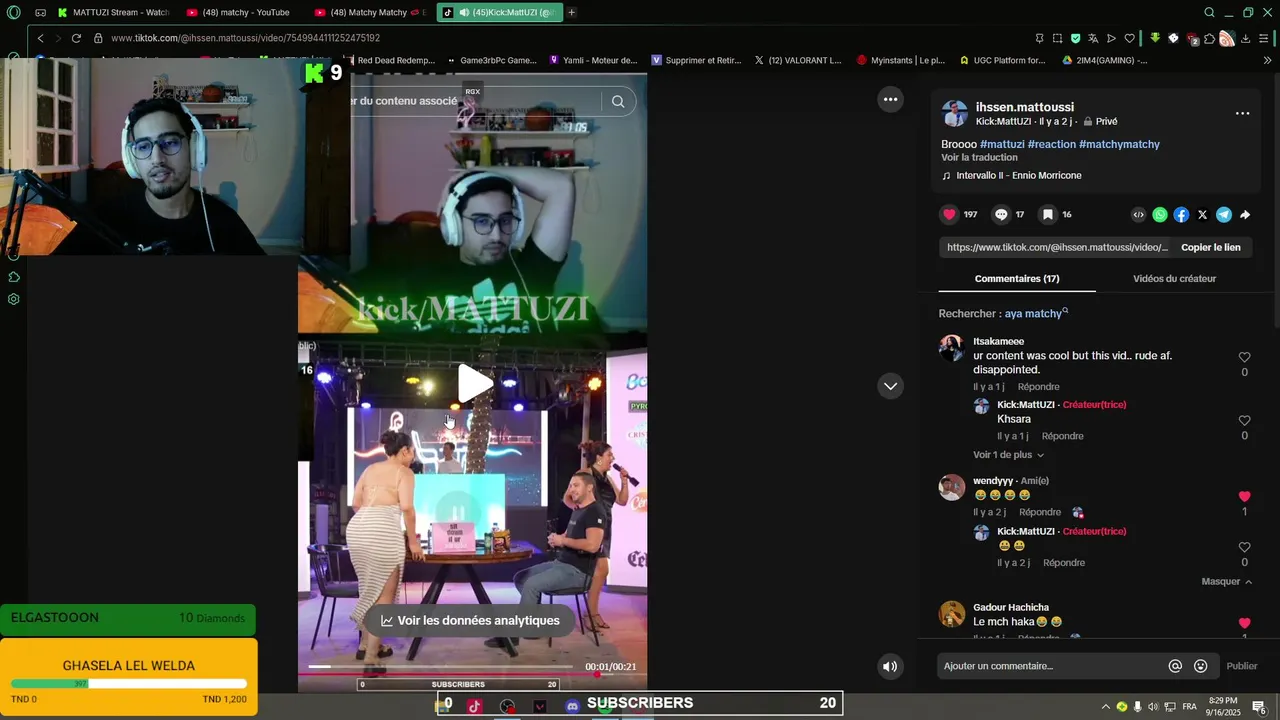Click the green ad blocker shield
1280x720 pixels.
click(1075, 38)
